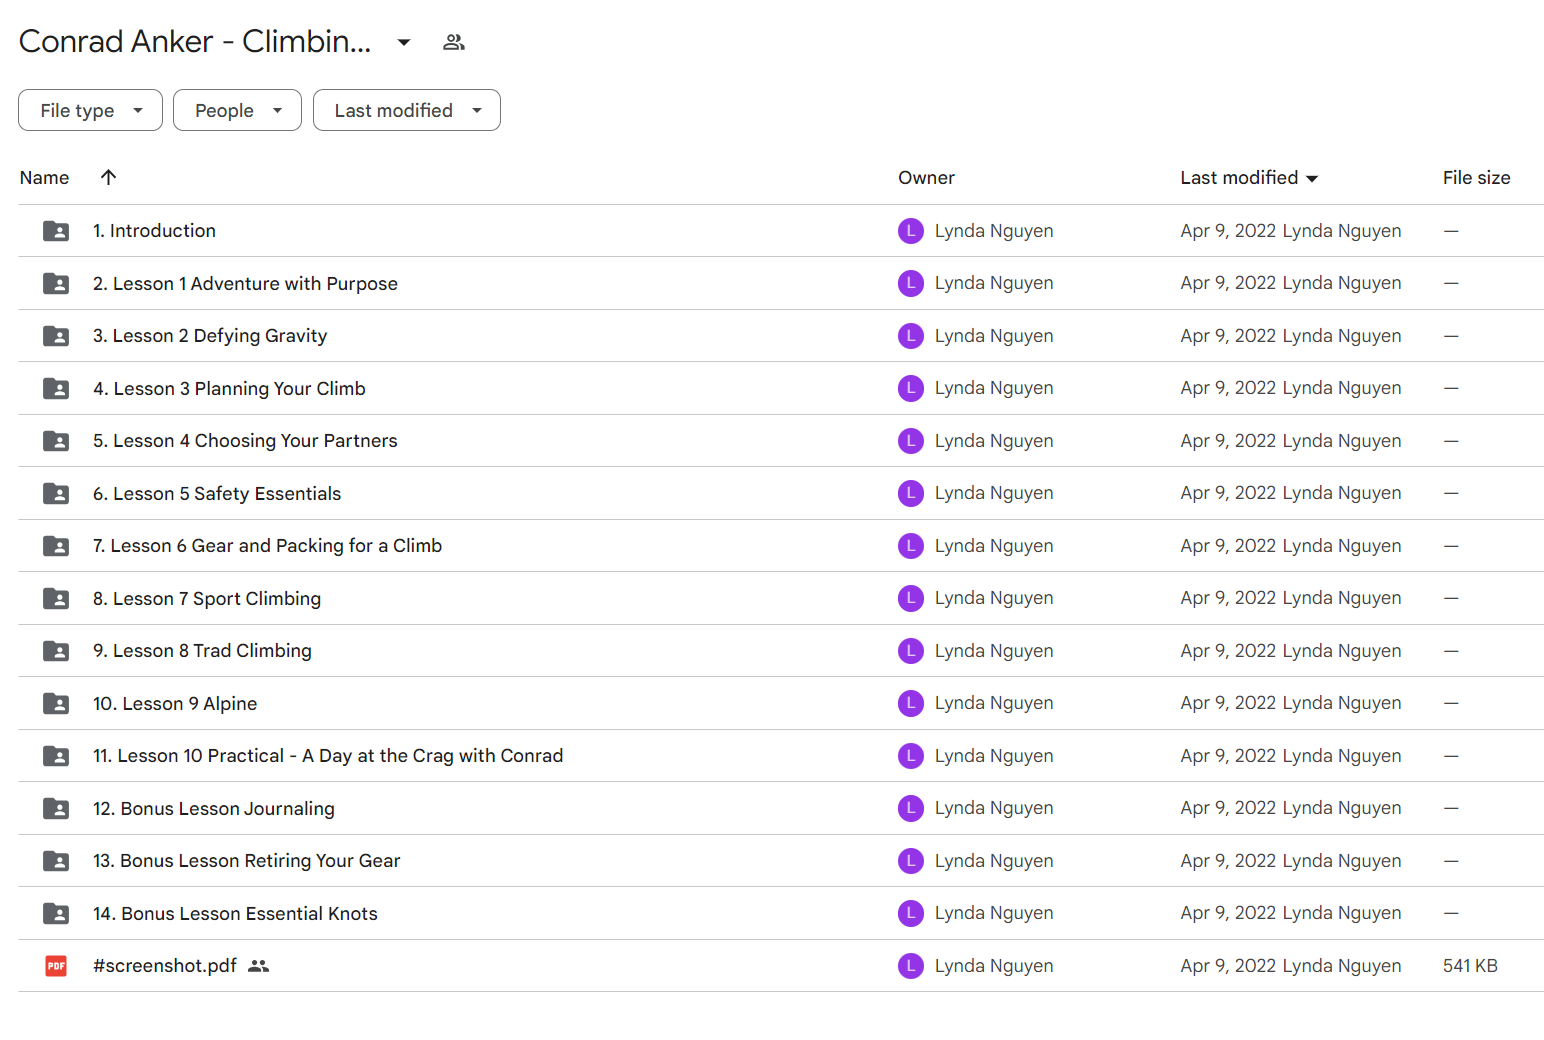Click the shared people icon beside the title

coord(454,42)
